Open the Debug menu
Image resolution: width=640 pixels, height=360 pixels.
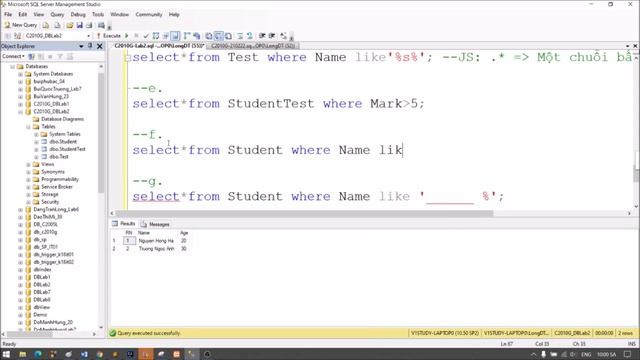(x=78, y=14)
